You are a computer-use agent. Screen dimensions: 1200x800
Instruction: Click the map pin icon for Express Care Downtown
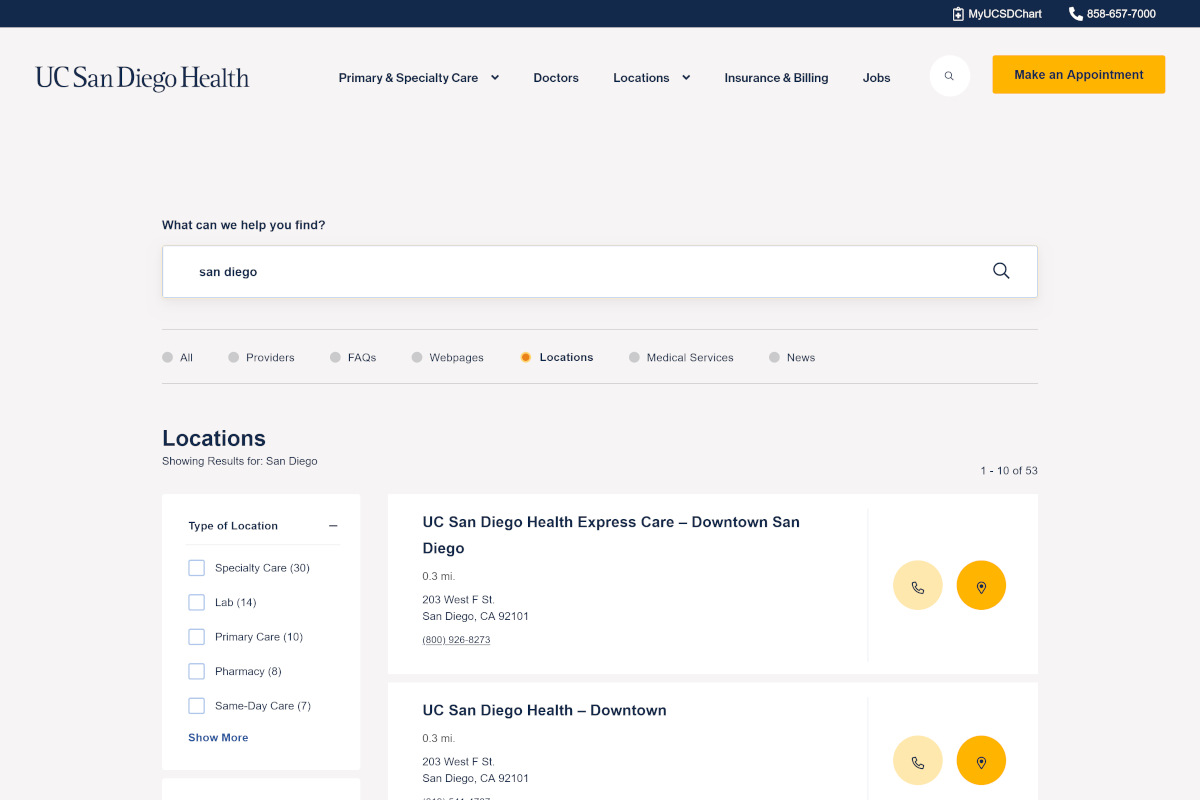pos(981,585)
